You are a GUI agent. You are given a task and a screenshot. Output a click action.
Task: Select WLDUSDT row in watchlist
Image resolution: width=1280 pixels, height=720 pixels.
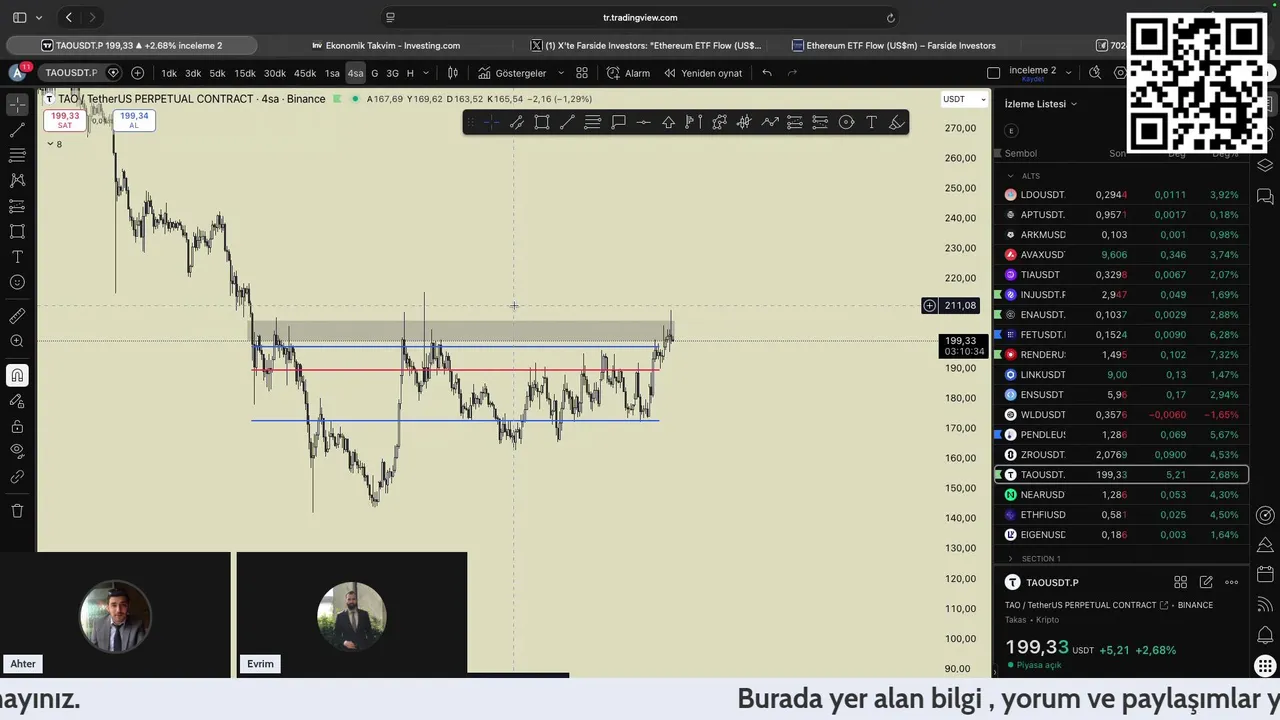(1121, 415)
